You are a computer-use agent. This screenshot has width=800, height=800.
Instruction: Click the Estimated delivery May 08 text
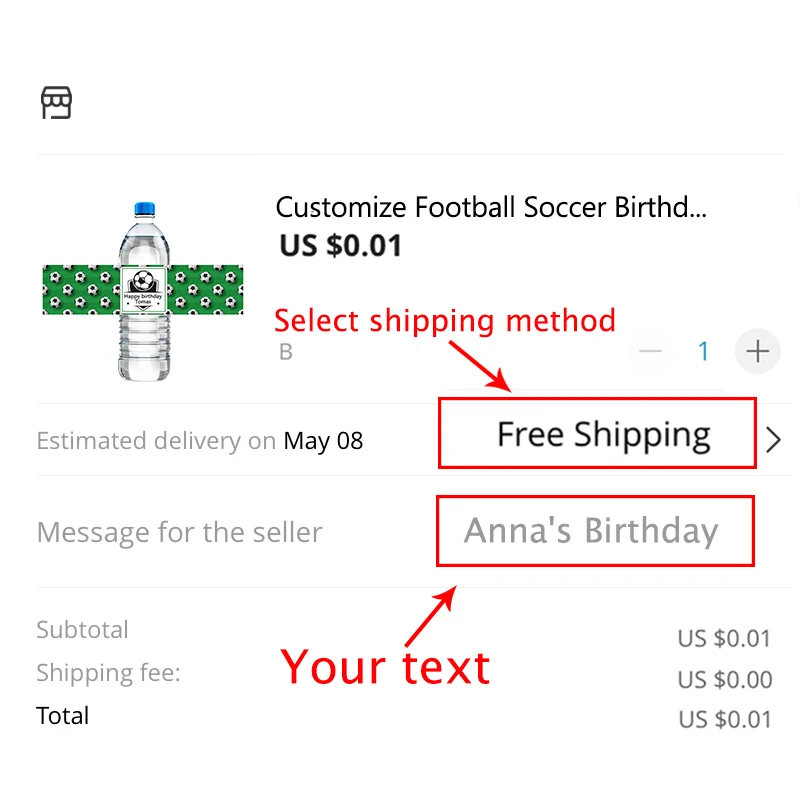[200, 441]
